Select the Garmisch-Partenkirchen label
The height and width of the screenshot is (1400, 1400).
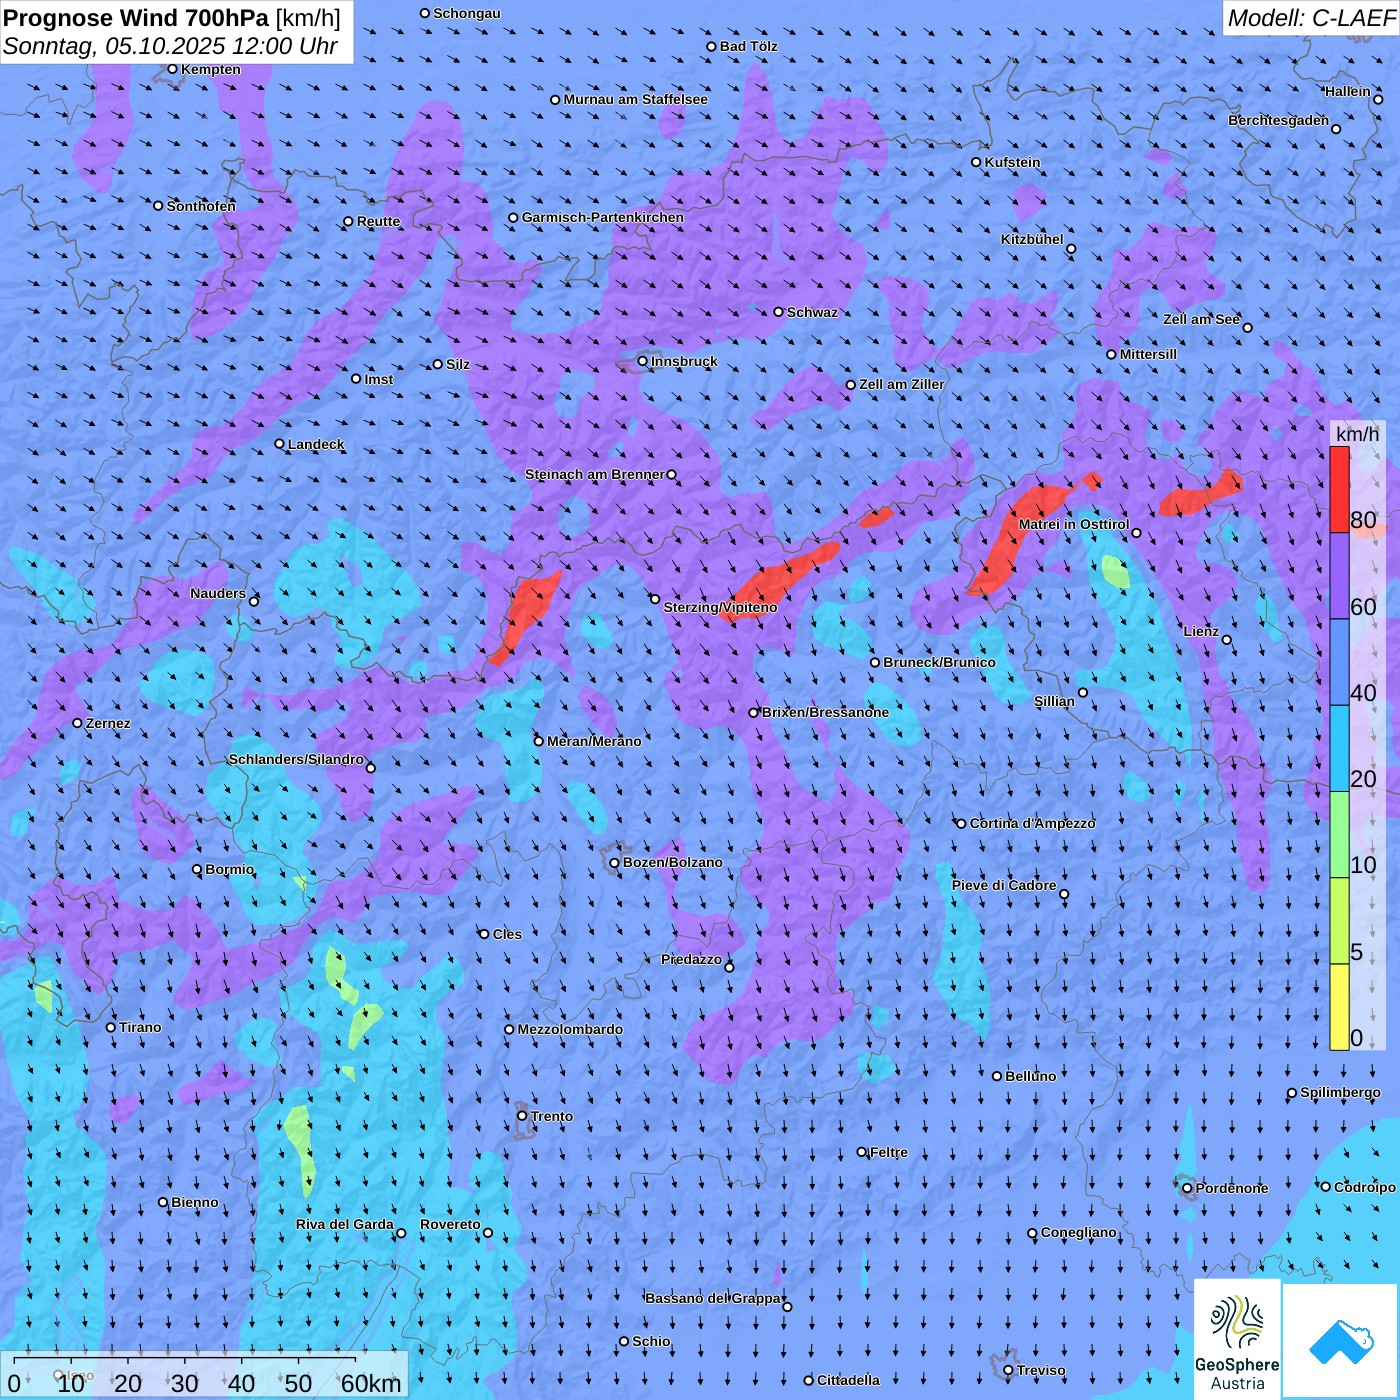(603, 217)
